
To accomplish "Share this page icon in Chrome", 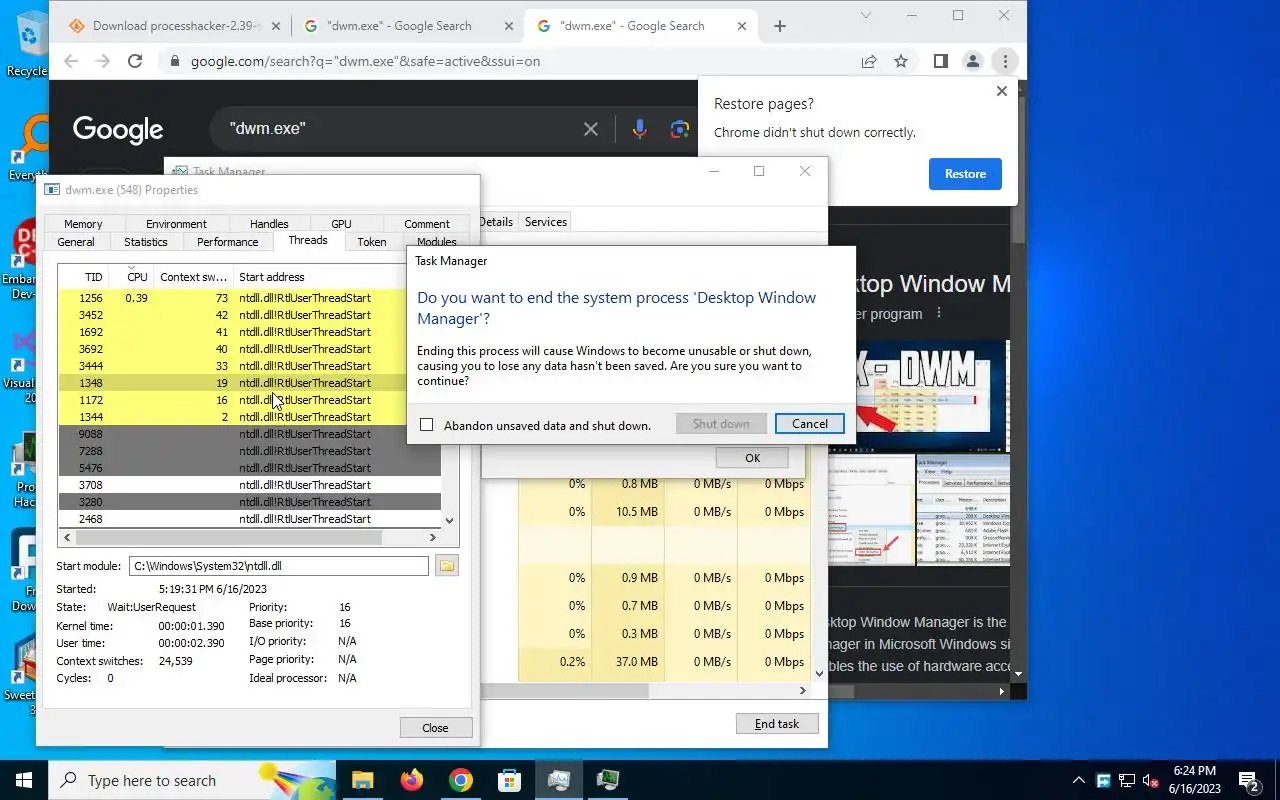I will coord(869,61).
